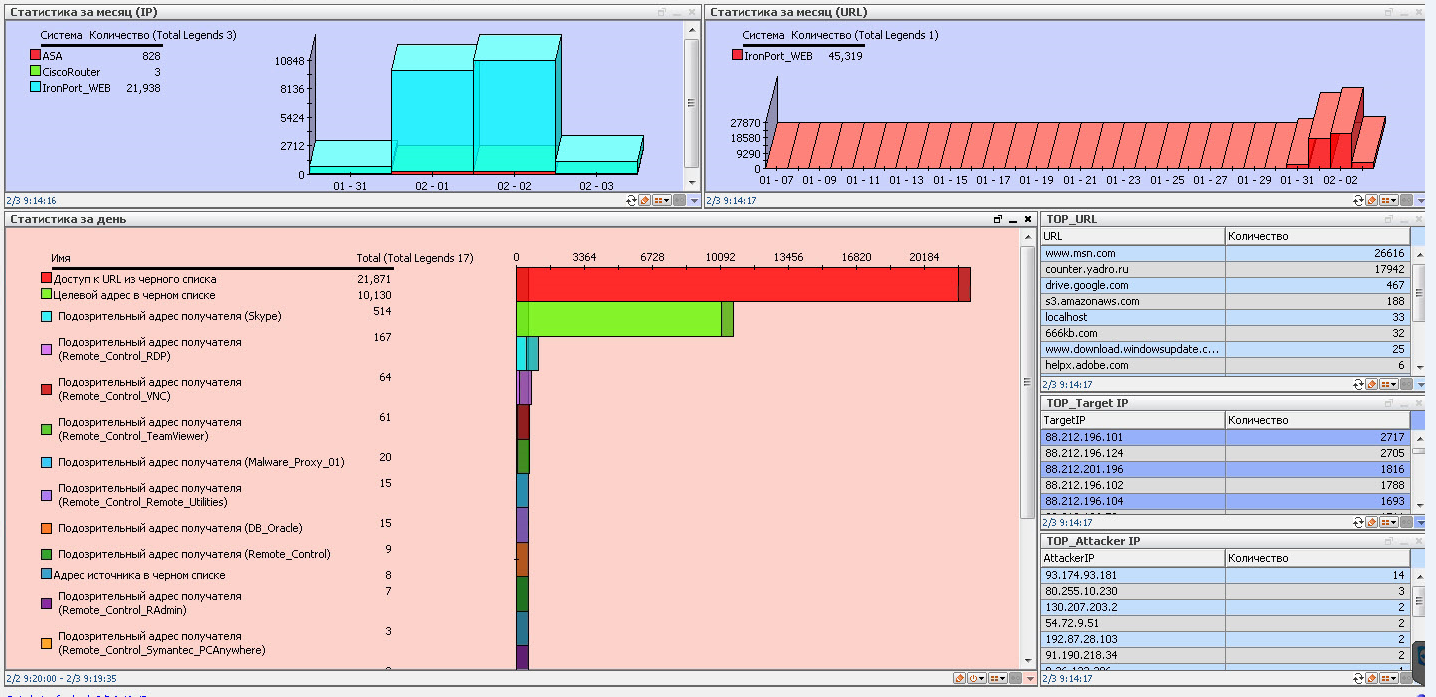Viewport: 1436px width, 697px height.
Task: Refresh the TOP_URL panel data
Action: pyautogui.click(x=1358, y=384)
